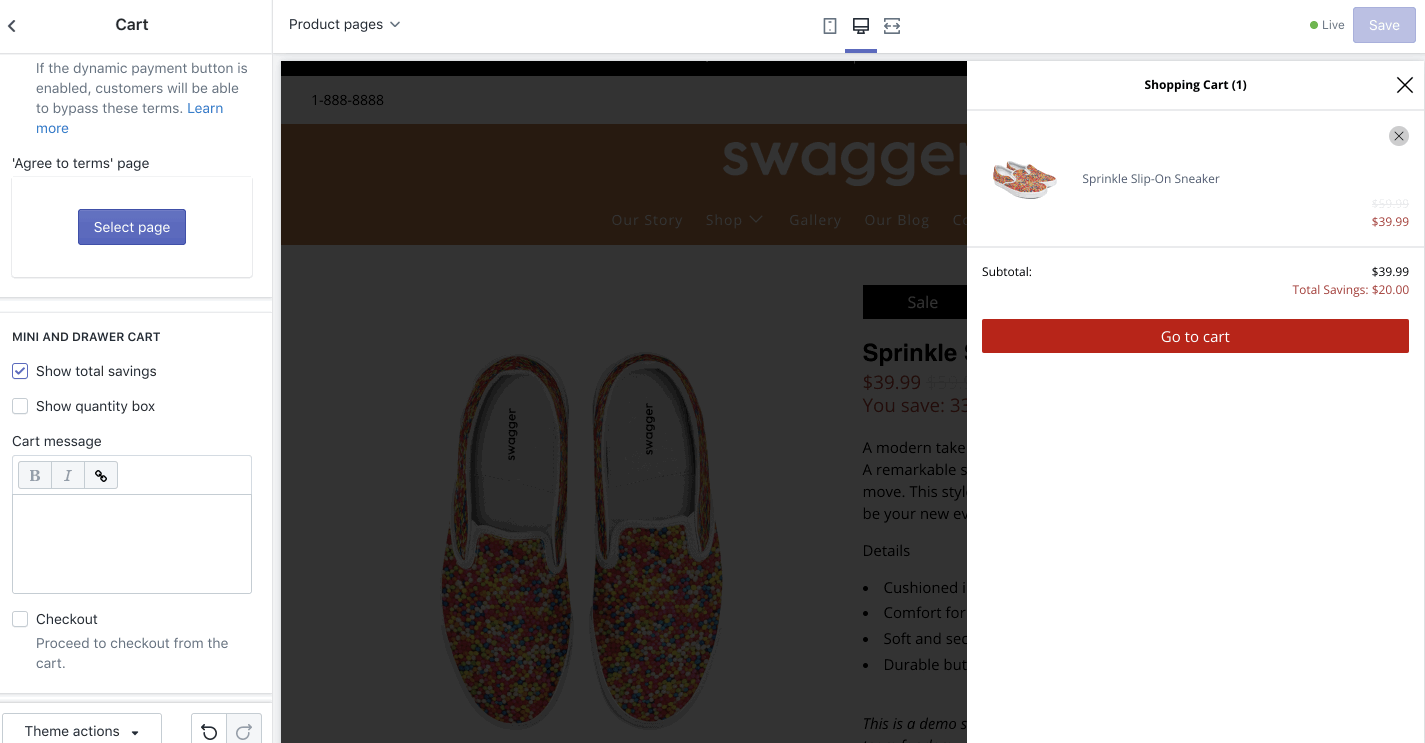Choose a page with the Select page button
Viewport: 1425px width, 743px height.
pos(132,227)
